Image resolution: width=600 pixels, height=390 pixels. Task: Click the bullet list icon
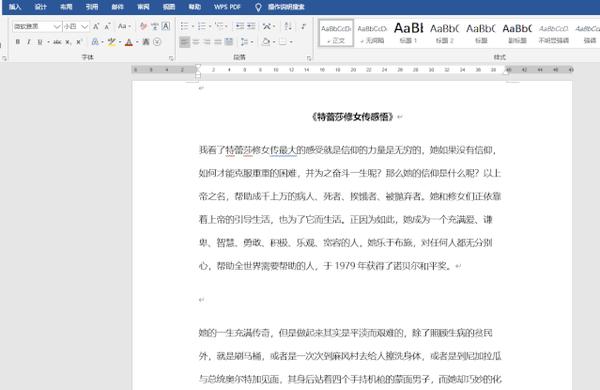pyautogui.click(x=184, y=26)
